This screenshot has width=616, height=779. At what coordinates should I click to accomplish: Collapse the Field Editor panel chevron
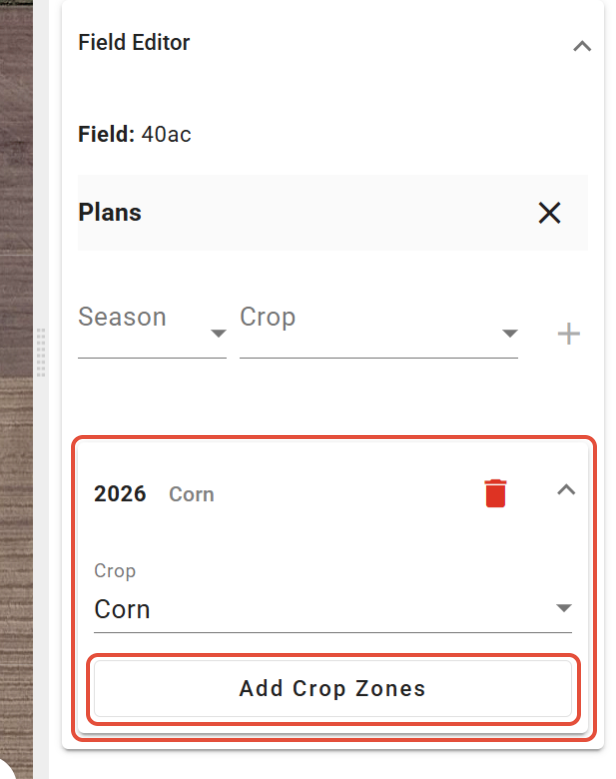(581, 45)
